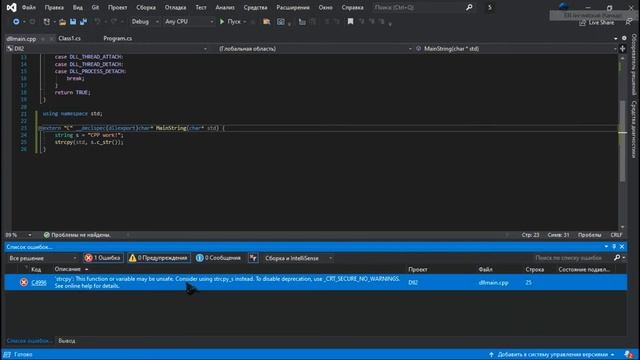Click the bookmark toolbar icon

(x=350, y=22)
